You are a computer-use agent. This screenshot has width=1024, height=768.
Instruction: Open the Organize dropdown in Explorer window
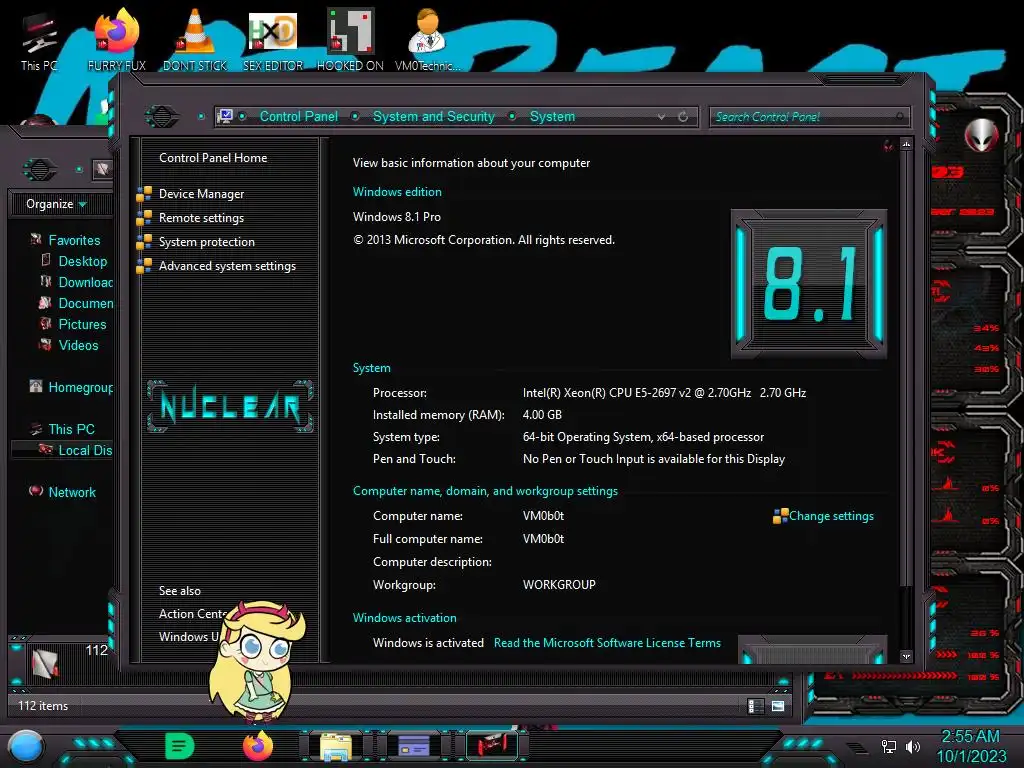tap(56, 204)
